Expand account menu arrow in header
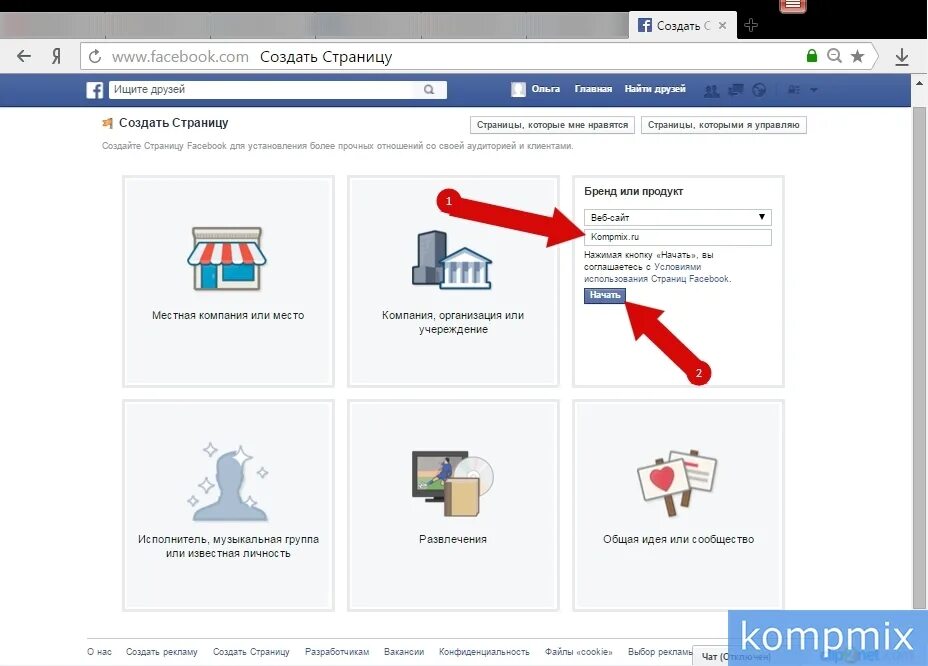Viewport: 928px width, 666px height. [x=814, y=90]
